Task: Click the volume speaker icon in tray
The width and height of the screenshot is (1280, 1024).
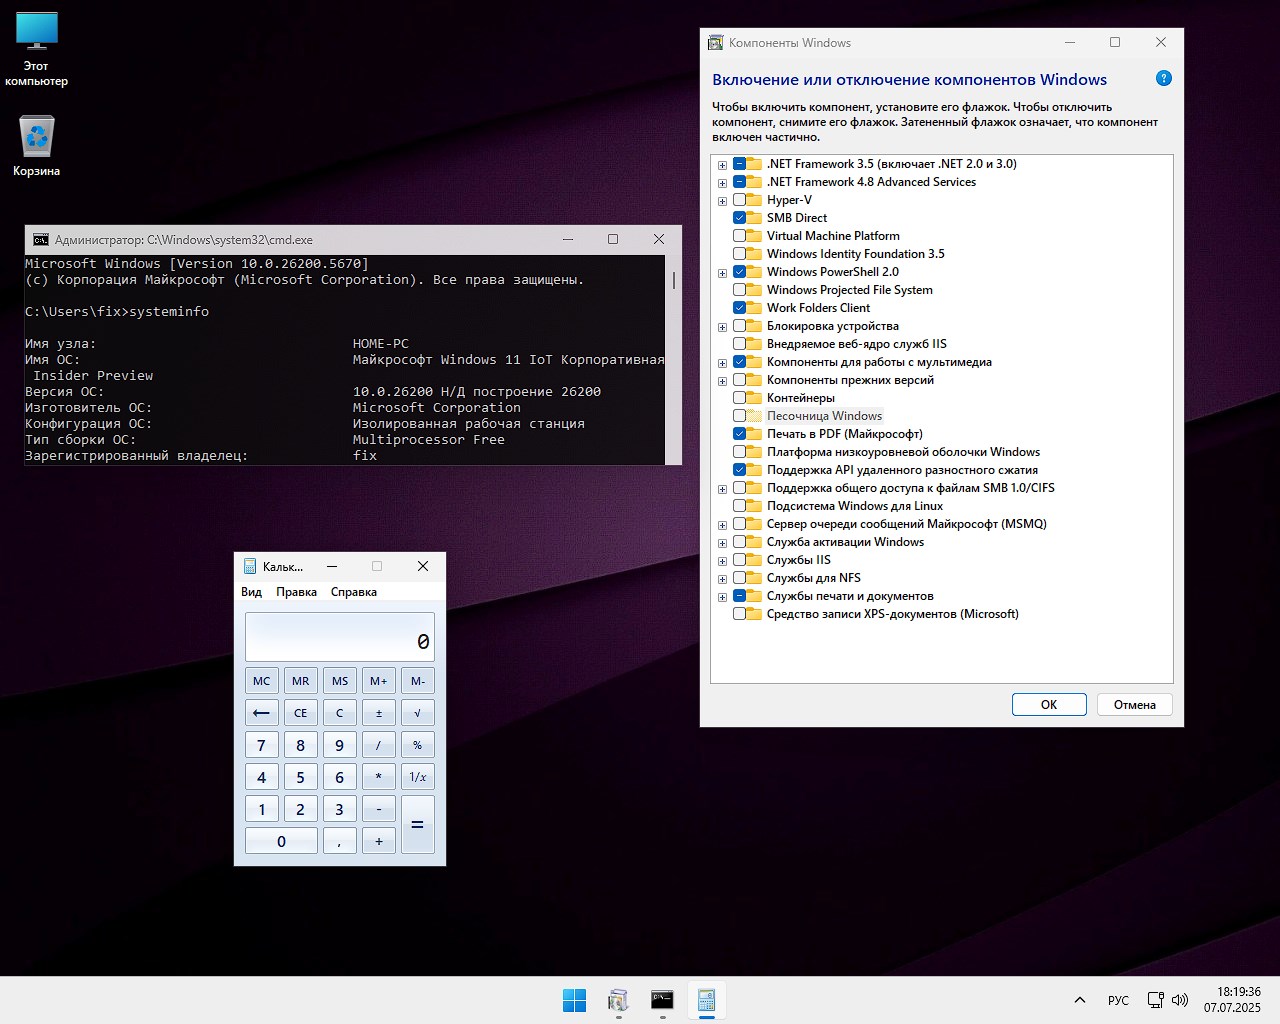Action: tap(1180, 1000)
